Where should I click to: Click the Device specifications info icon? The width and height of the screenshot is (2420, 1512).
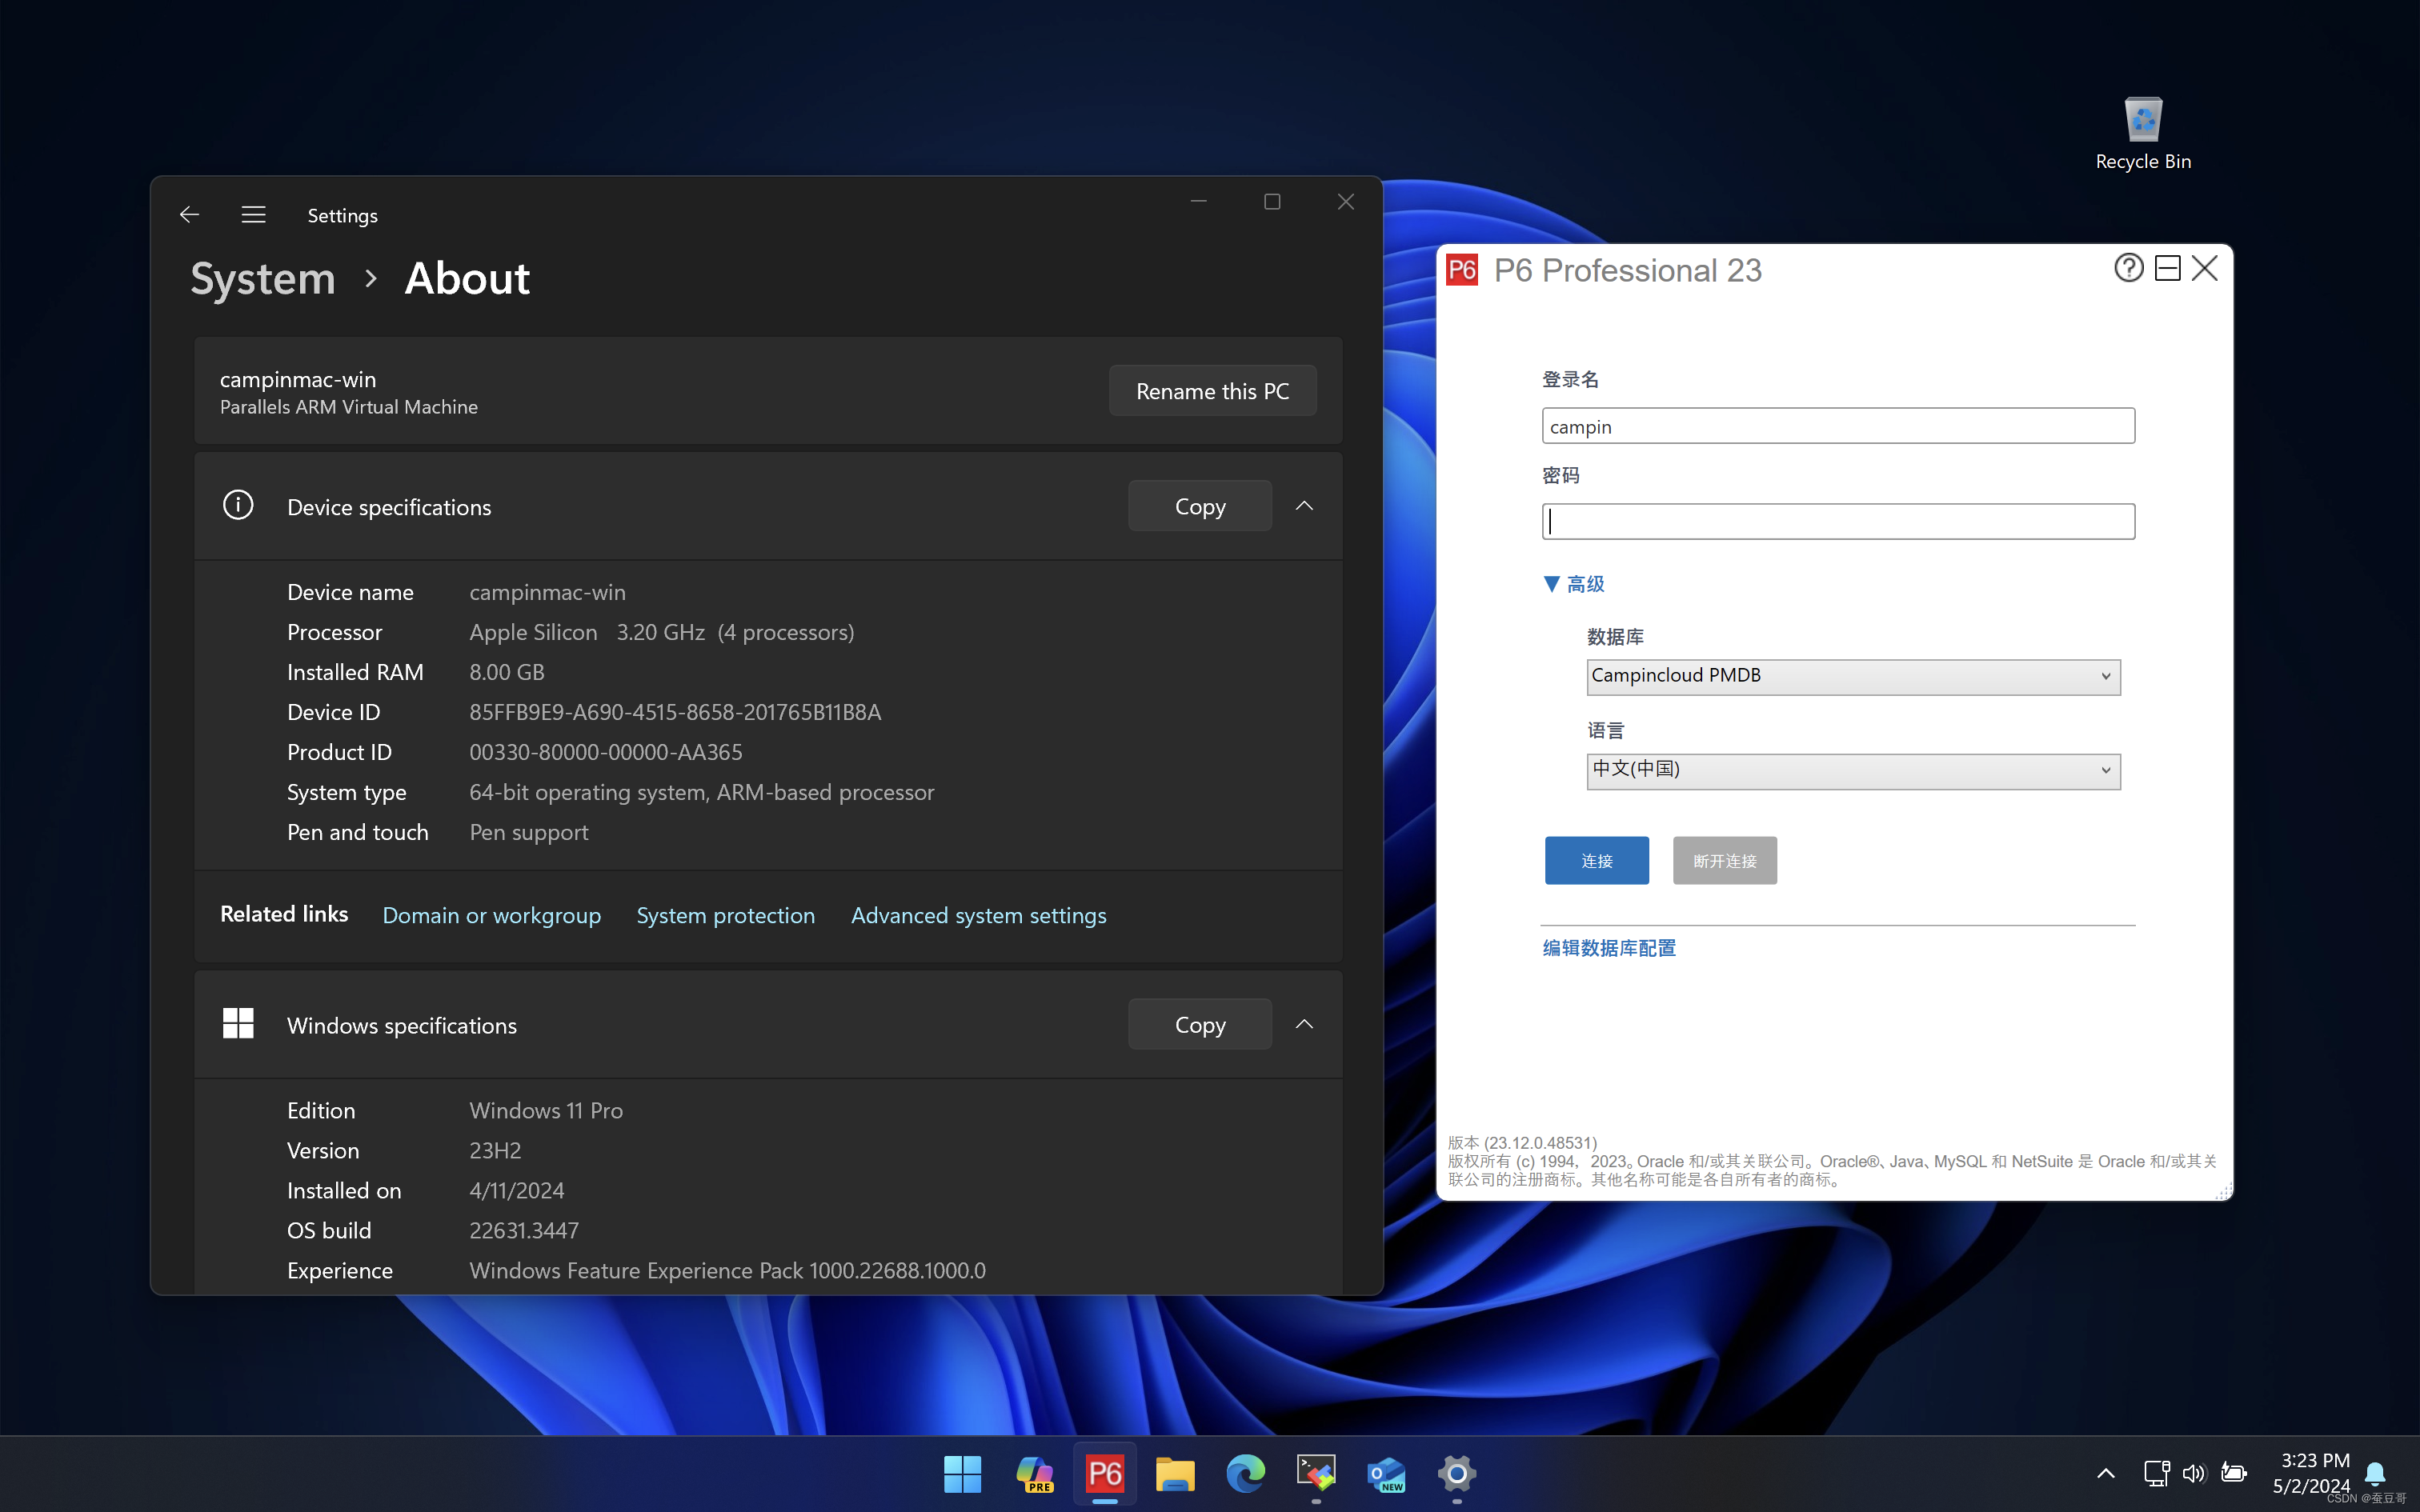[238, 506]
